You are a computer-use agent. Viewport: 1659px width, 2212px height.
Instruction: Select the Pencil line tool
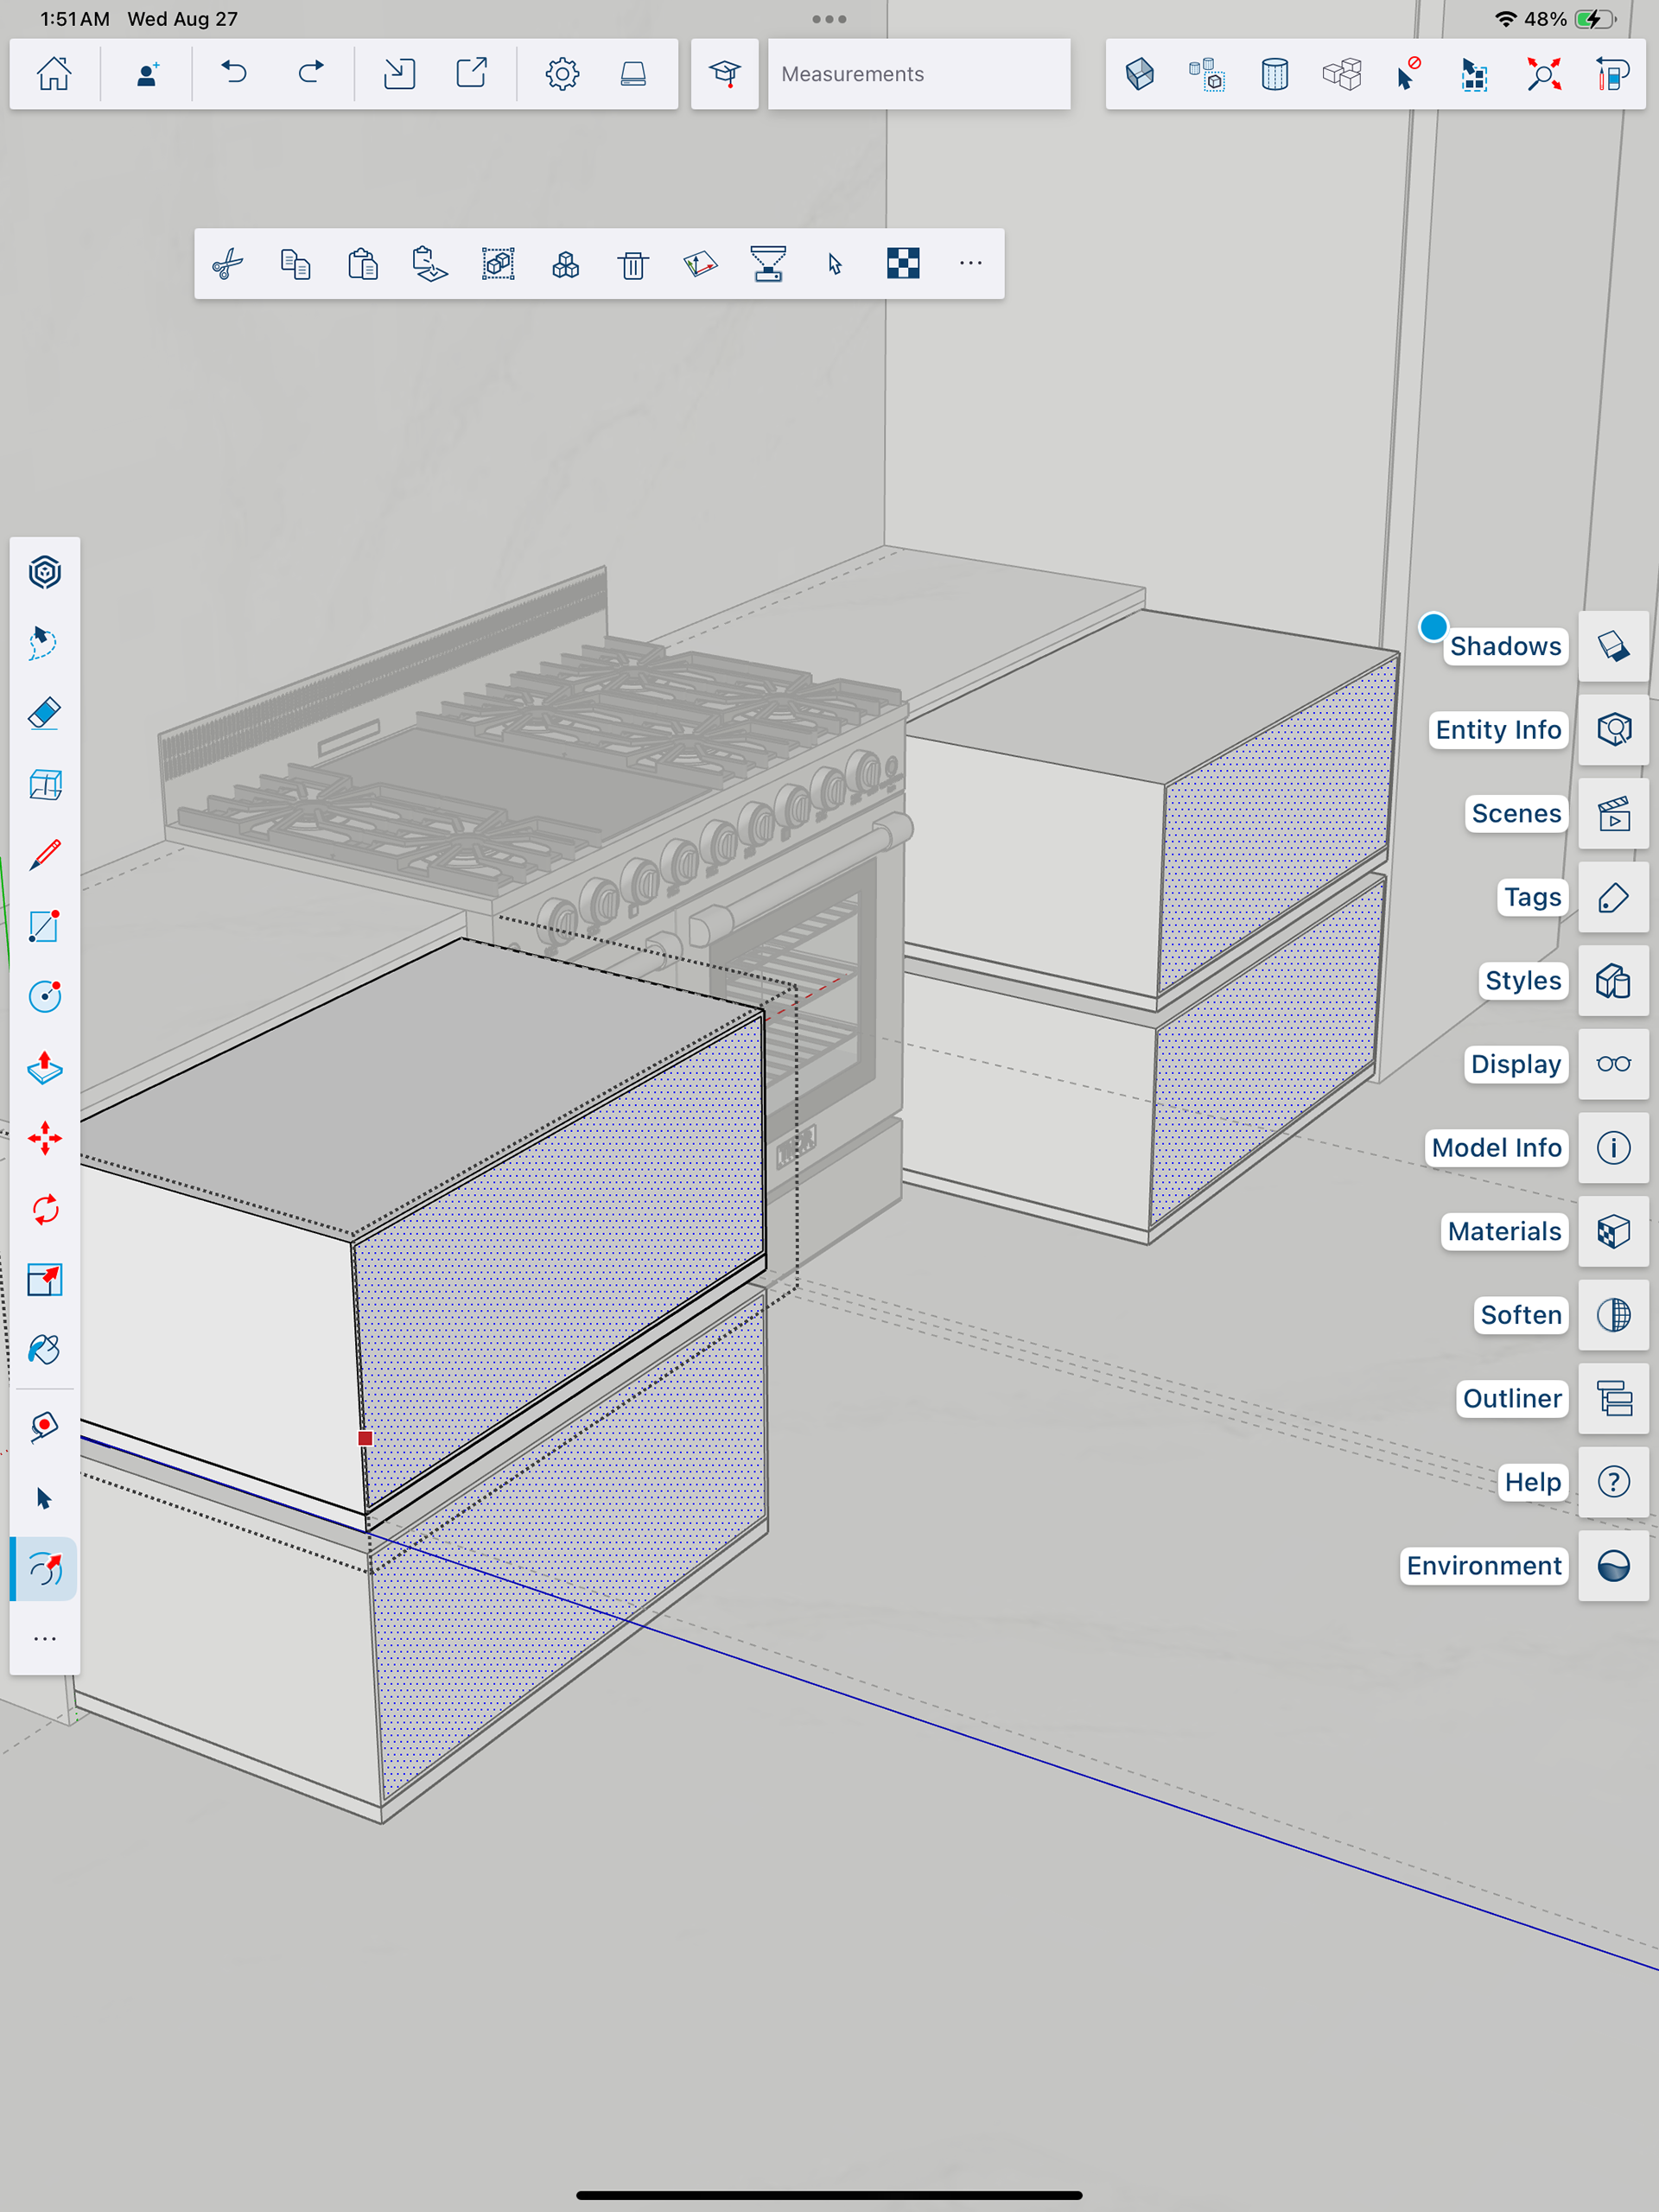coord(44,855)
